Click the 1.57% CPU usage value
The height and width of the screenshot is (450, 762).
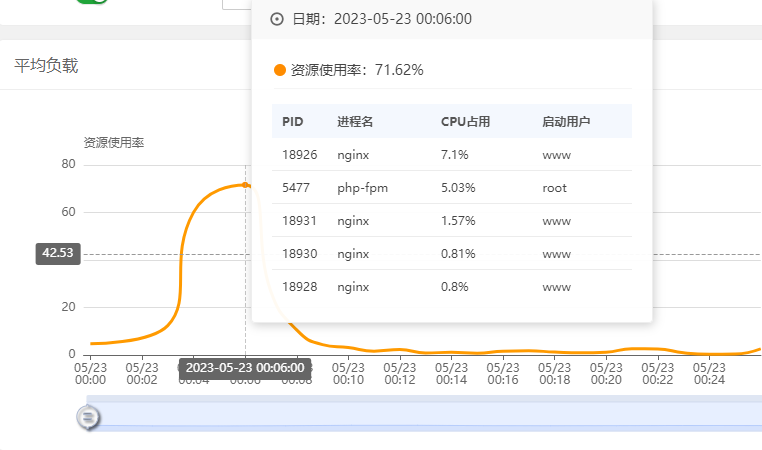click(458, 221)
